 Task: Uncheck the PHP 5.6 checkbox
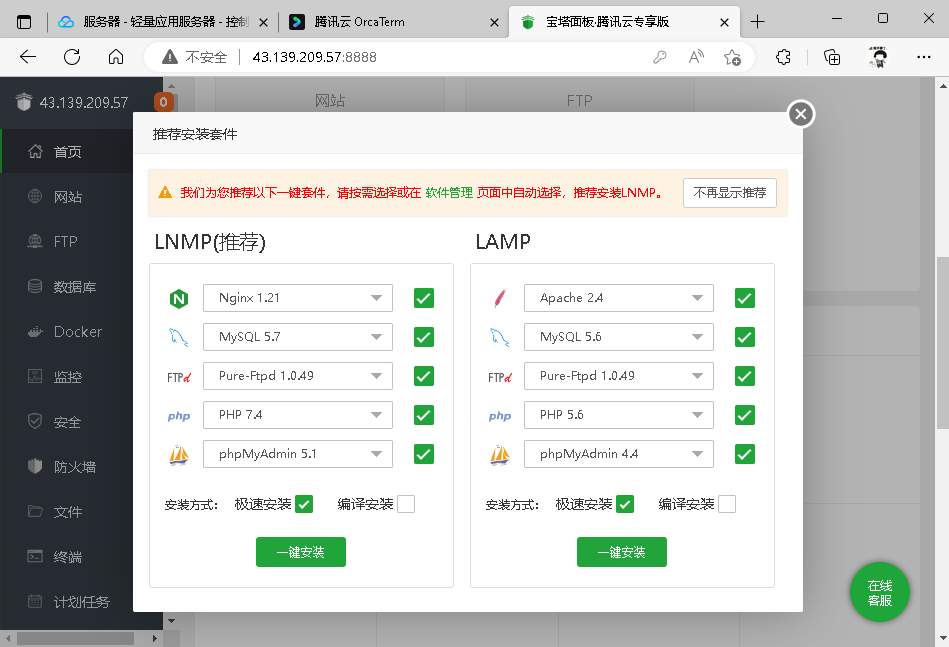744,415
